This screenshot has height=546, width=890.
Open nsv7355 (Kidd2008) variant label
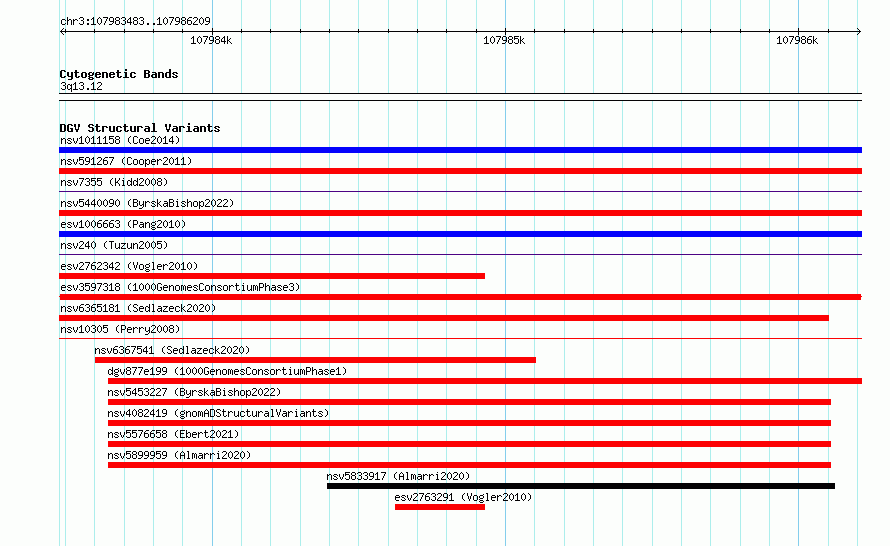point(114,182)
